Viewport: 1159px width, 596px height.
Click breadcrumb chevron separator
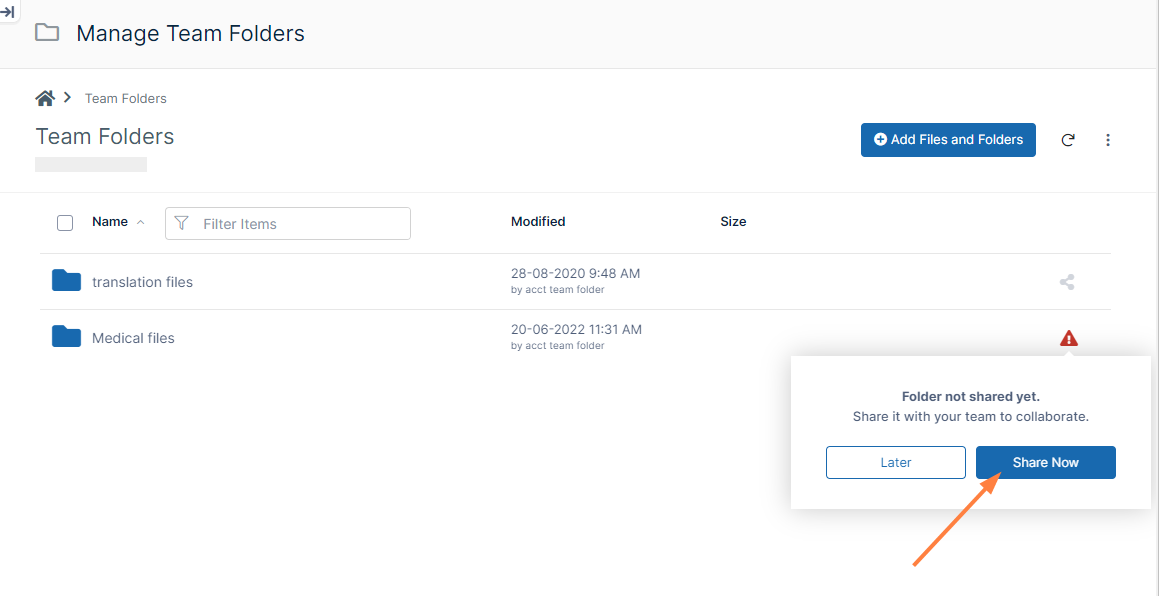(x=67, y=98)
